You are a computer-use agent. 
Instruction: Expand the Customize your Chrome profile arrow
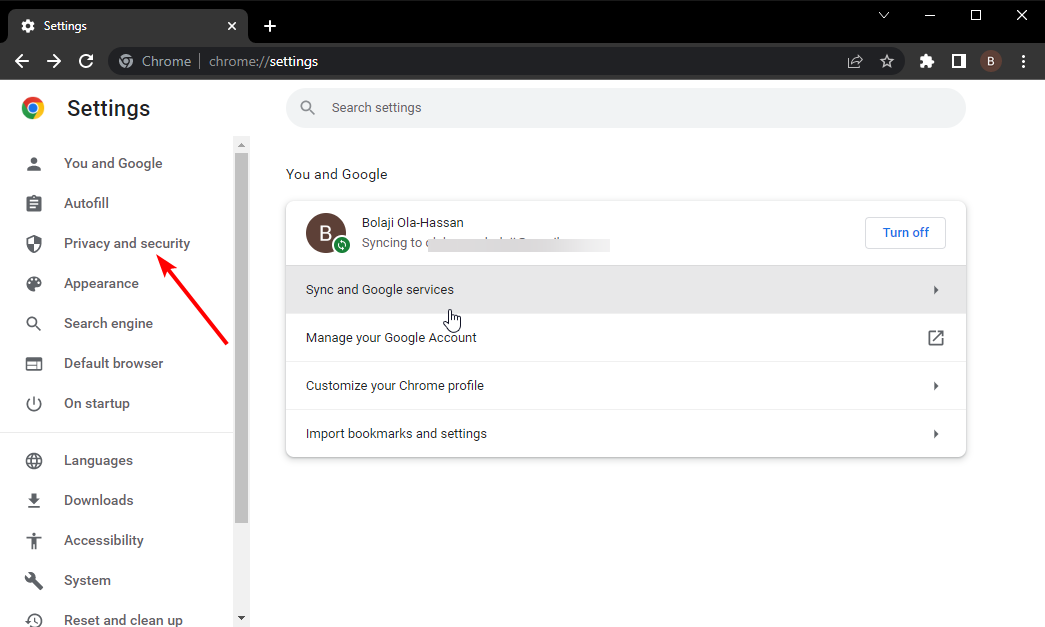(936, 386)
